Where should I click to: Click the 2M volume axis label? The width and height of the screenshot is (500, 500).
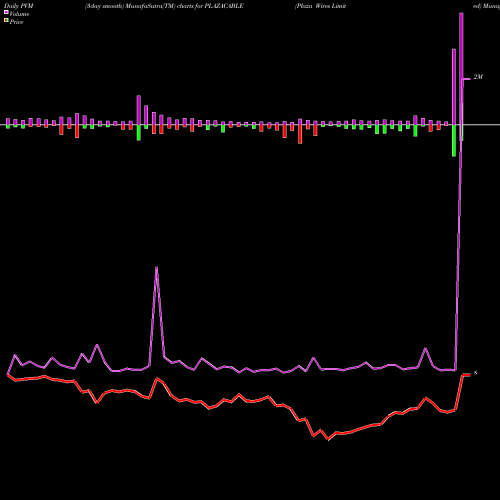(478, 77)
